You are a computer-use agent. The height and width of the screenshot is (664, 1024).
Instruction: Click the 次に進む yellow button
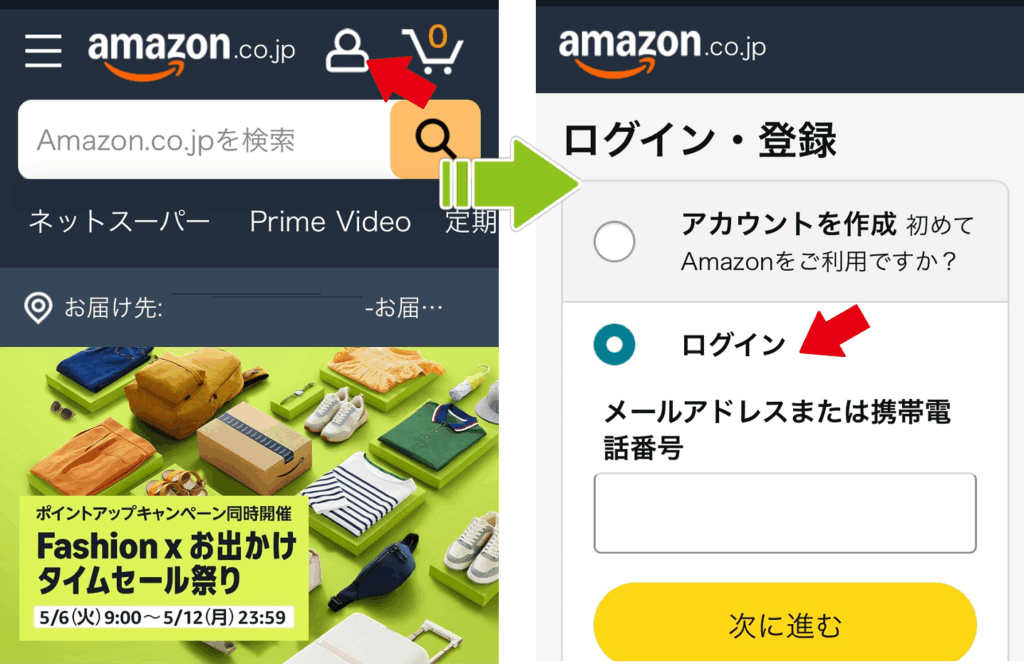click(x=785, y=624)
